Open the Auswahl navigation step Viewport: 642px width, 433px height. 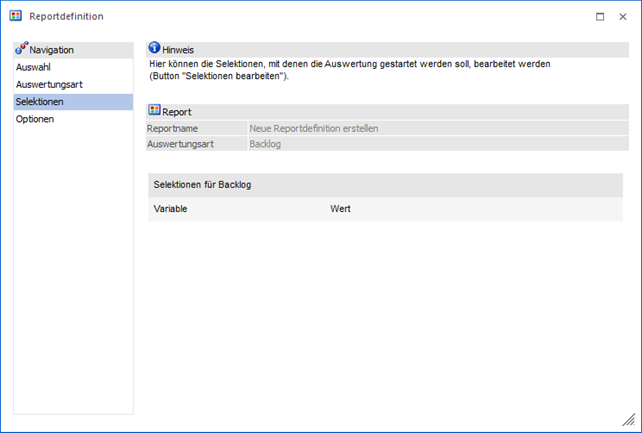tap(33, 67)
